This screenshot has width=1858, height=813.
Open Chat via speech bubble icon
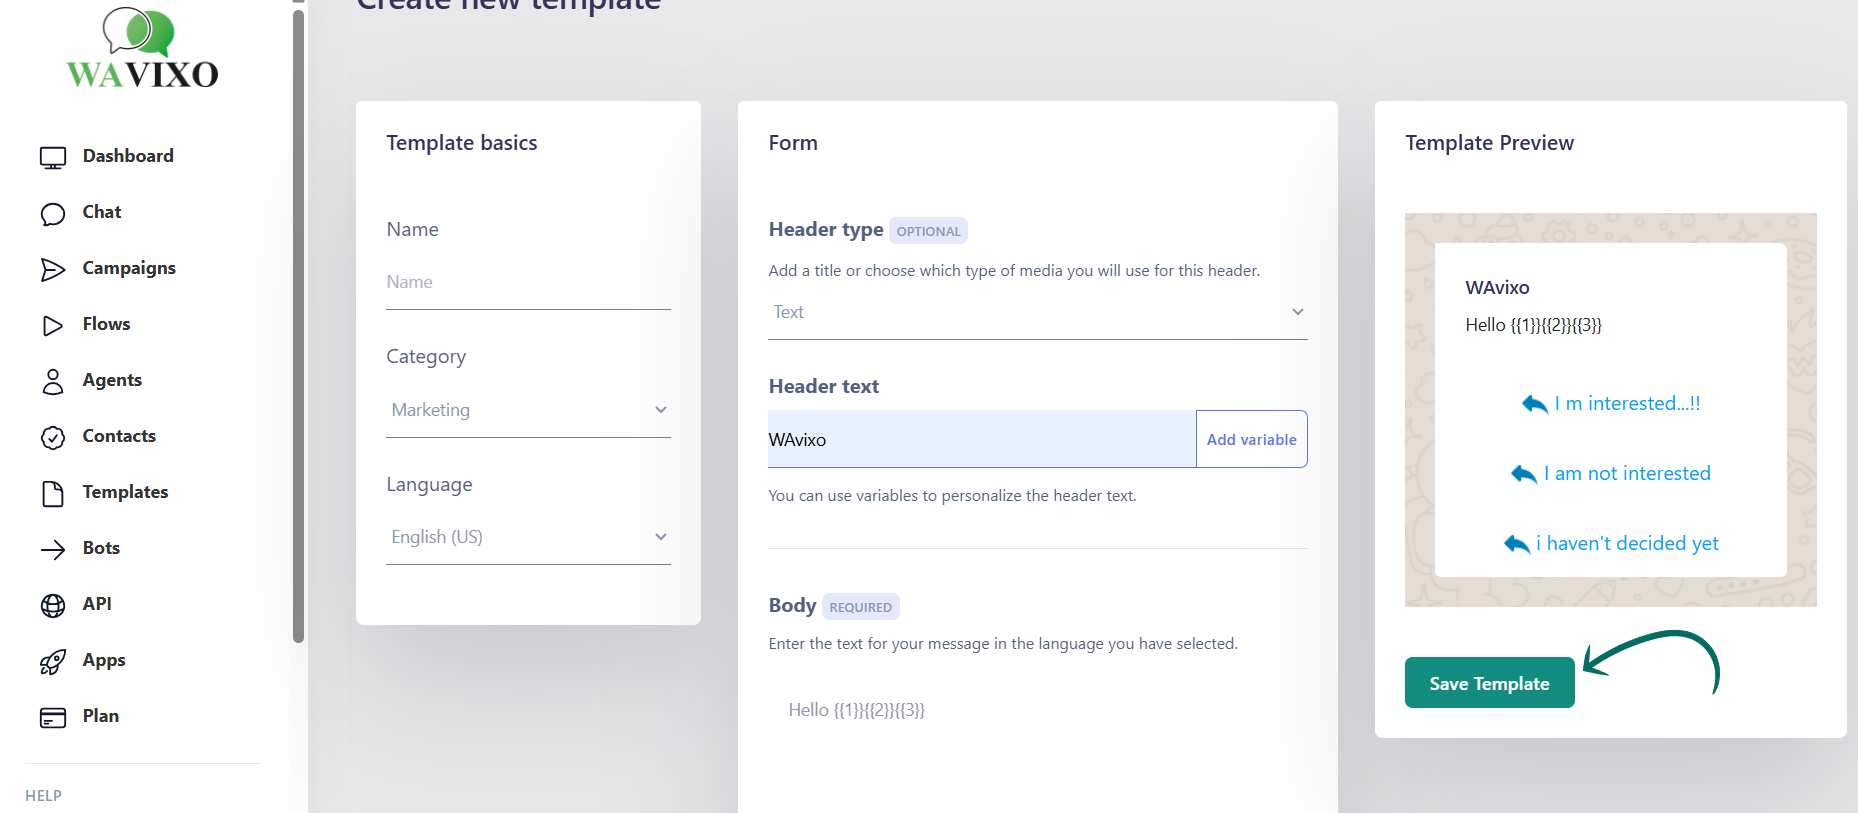53,213
